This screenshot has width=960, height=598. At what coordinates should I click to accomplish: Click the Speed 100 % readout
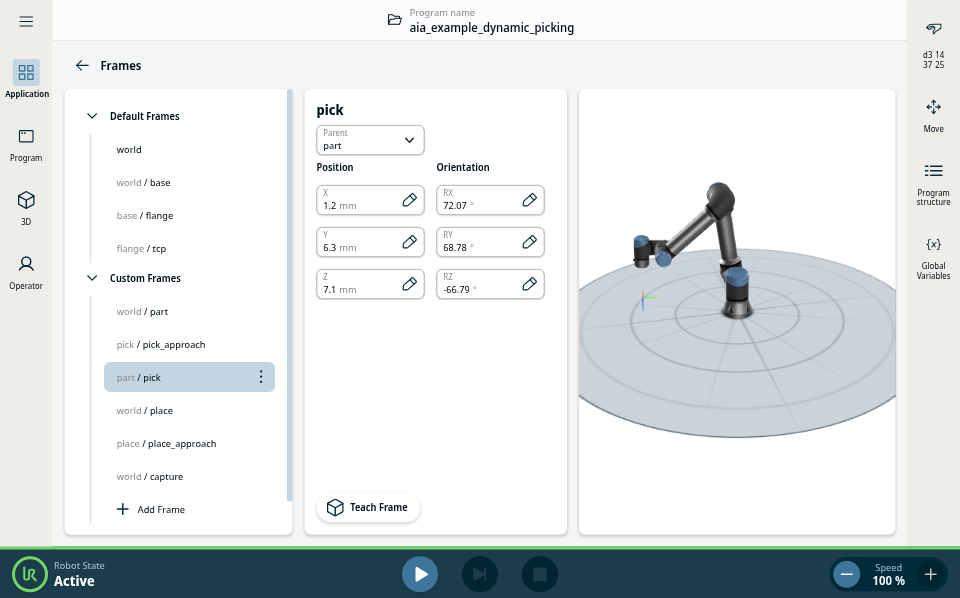[x=888, y=574]
